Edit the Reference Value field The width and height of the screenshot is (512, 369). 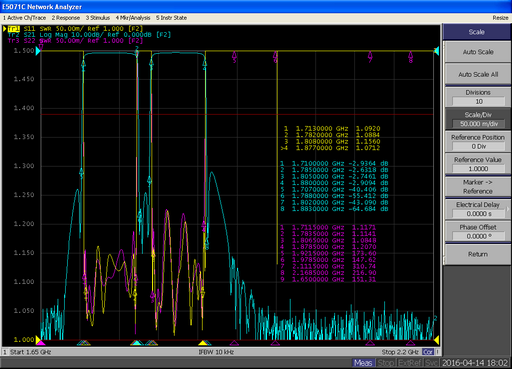(x=478, y=169)
